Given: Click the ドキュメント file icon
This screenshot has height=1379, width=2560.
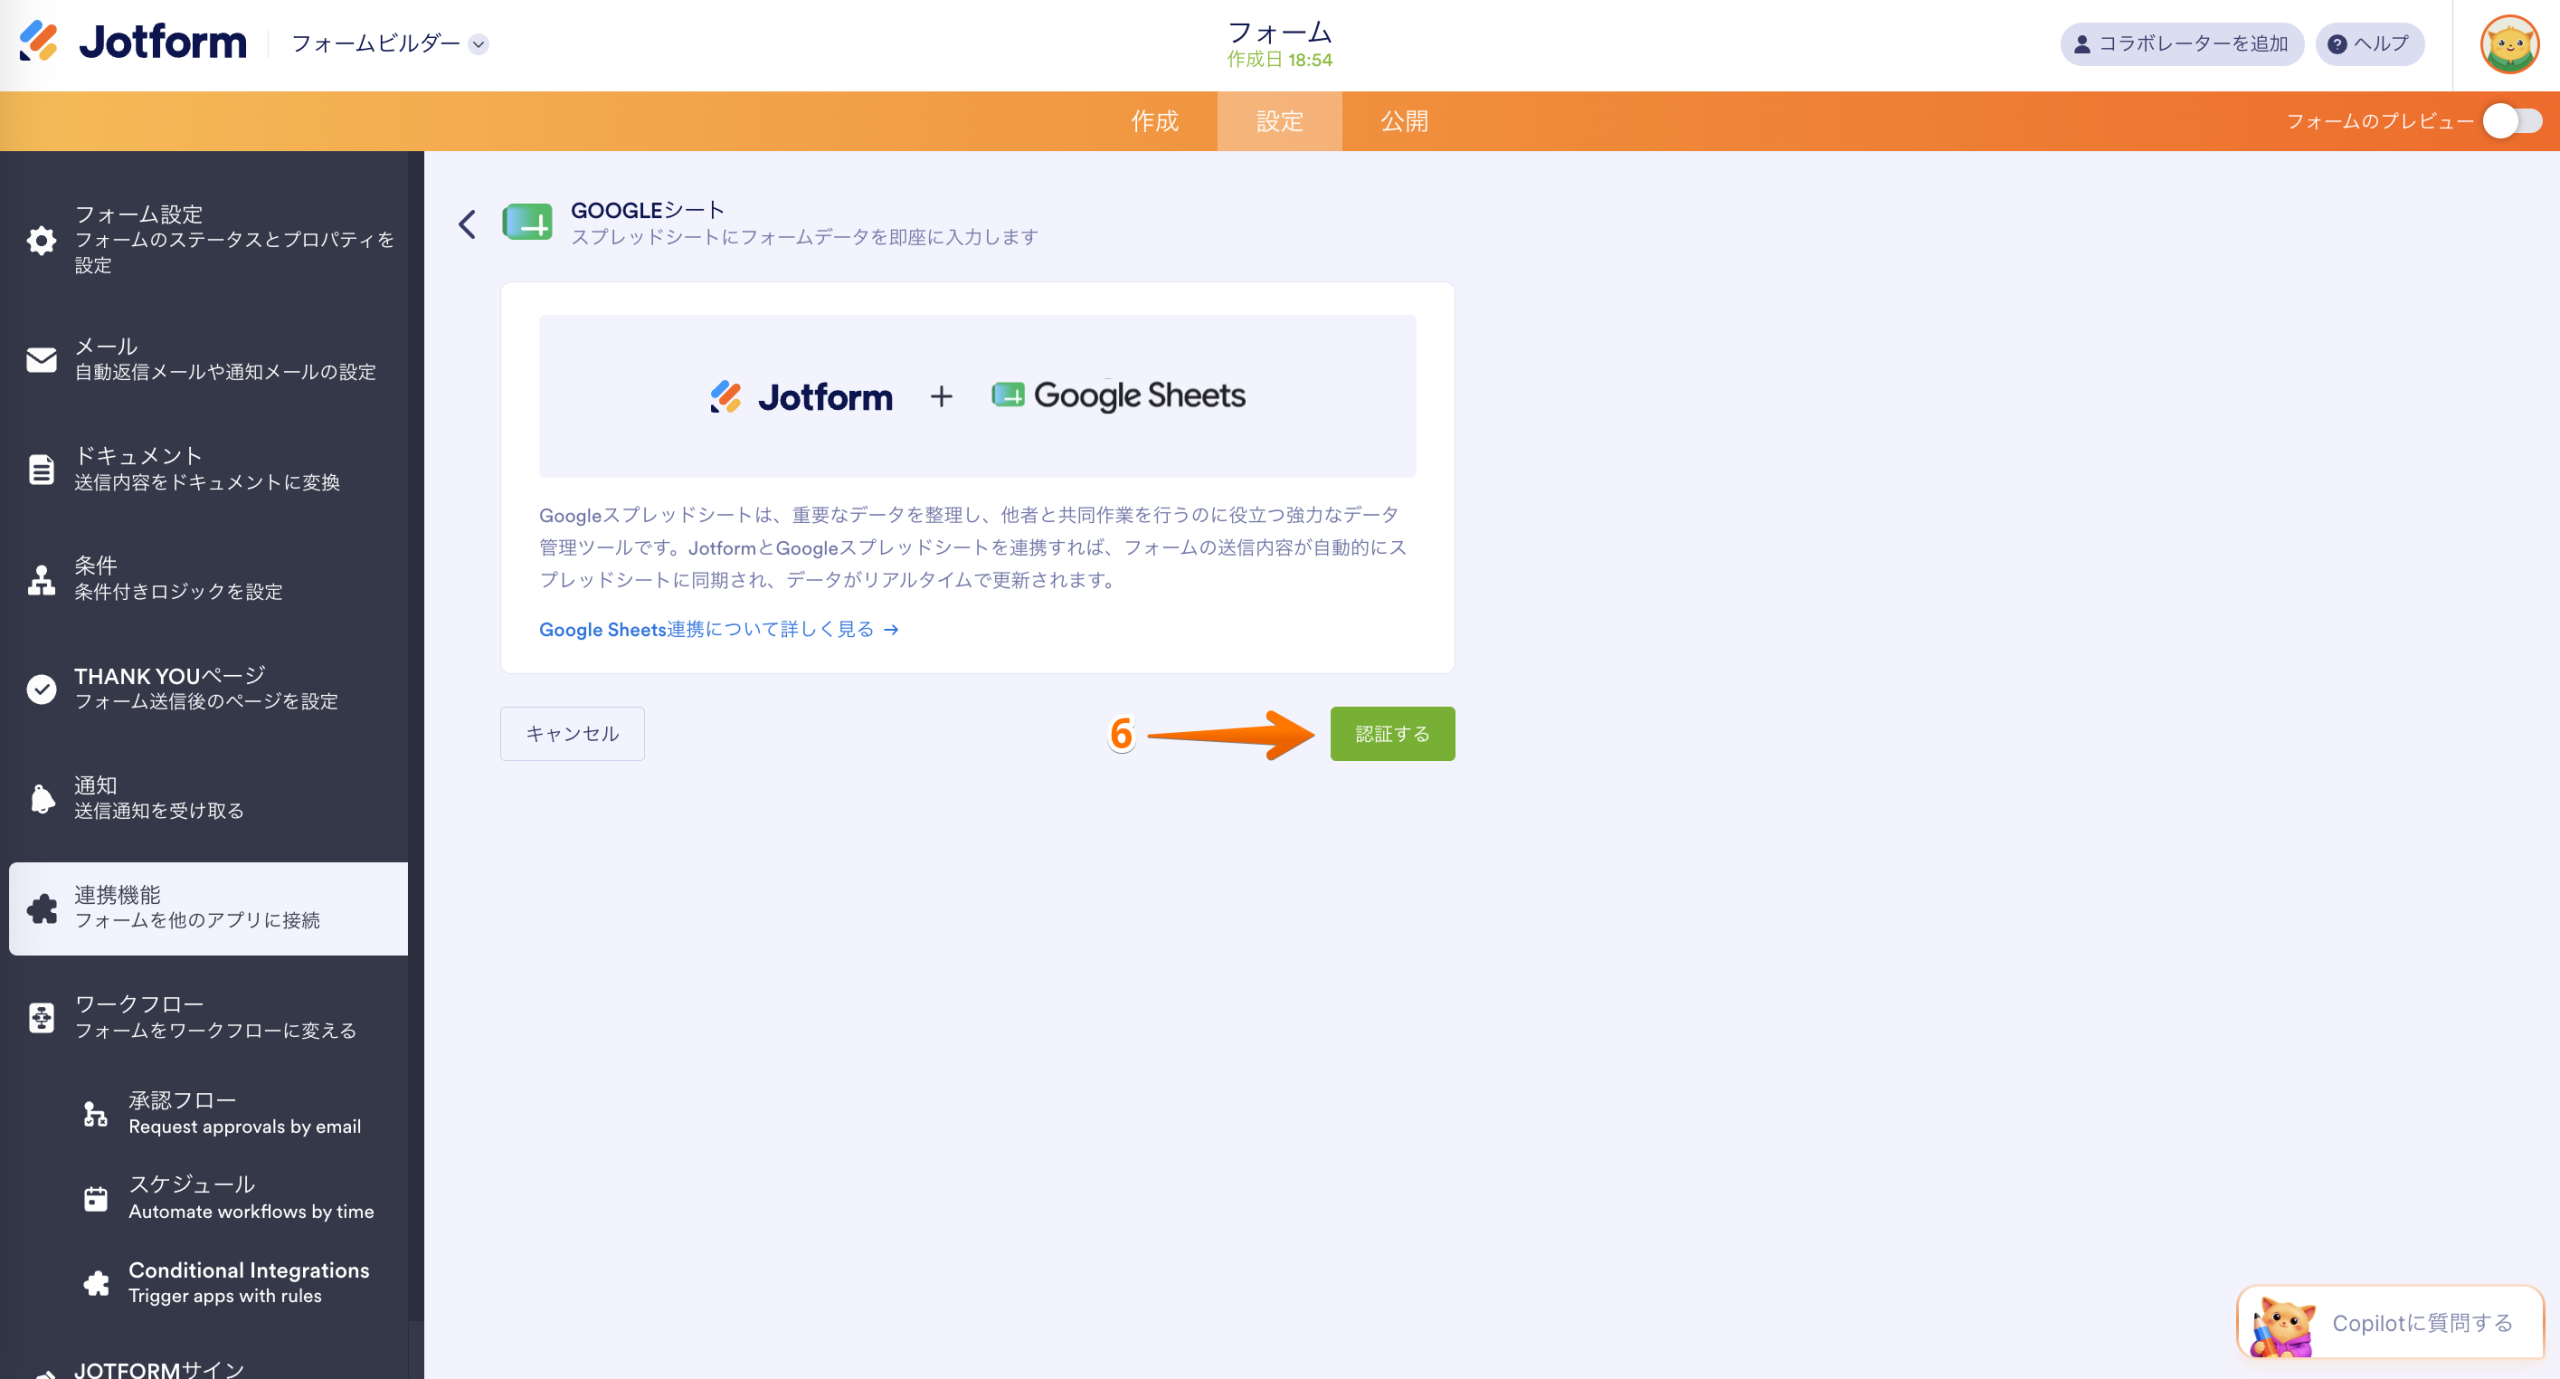Looking at the screenshot, I should coord(41,469).
